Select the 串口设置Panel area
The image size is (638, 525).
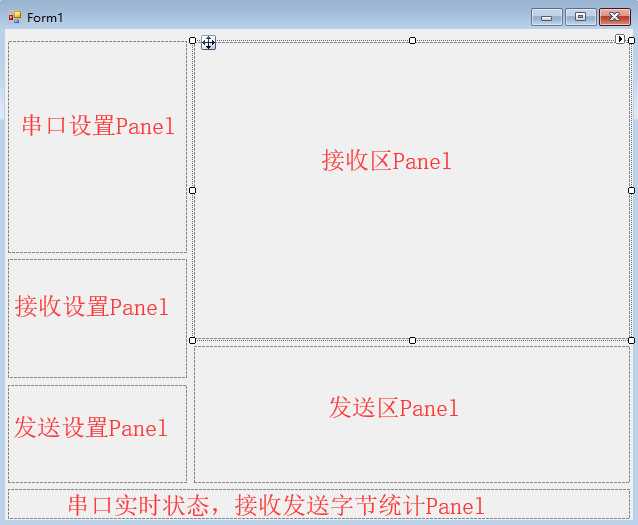(x=97, y=147)
